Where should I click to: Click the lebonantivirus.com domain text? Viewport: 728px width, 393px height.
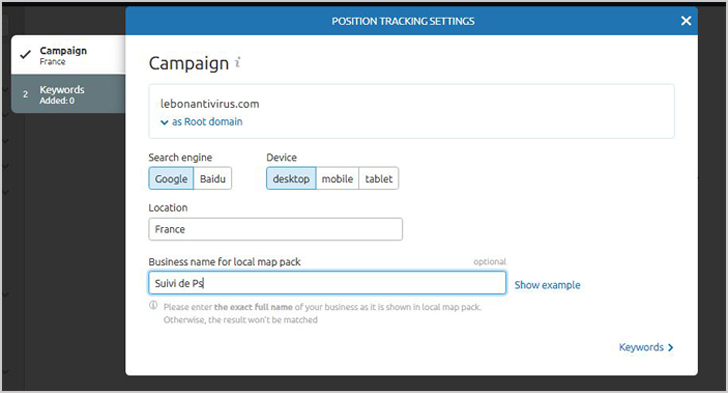coord(210,104)
